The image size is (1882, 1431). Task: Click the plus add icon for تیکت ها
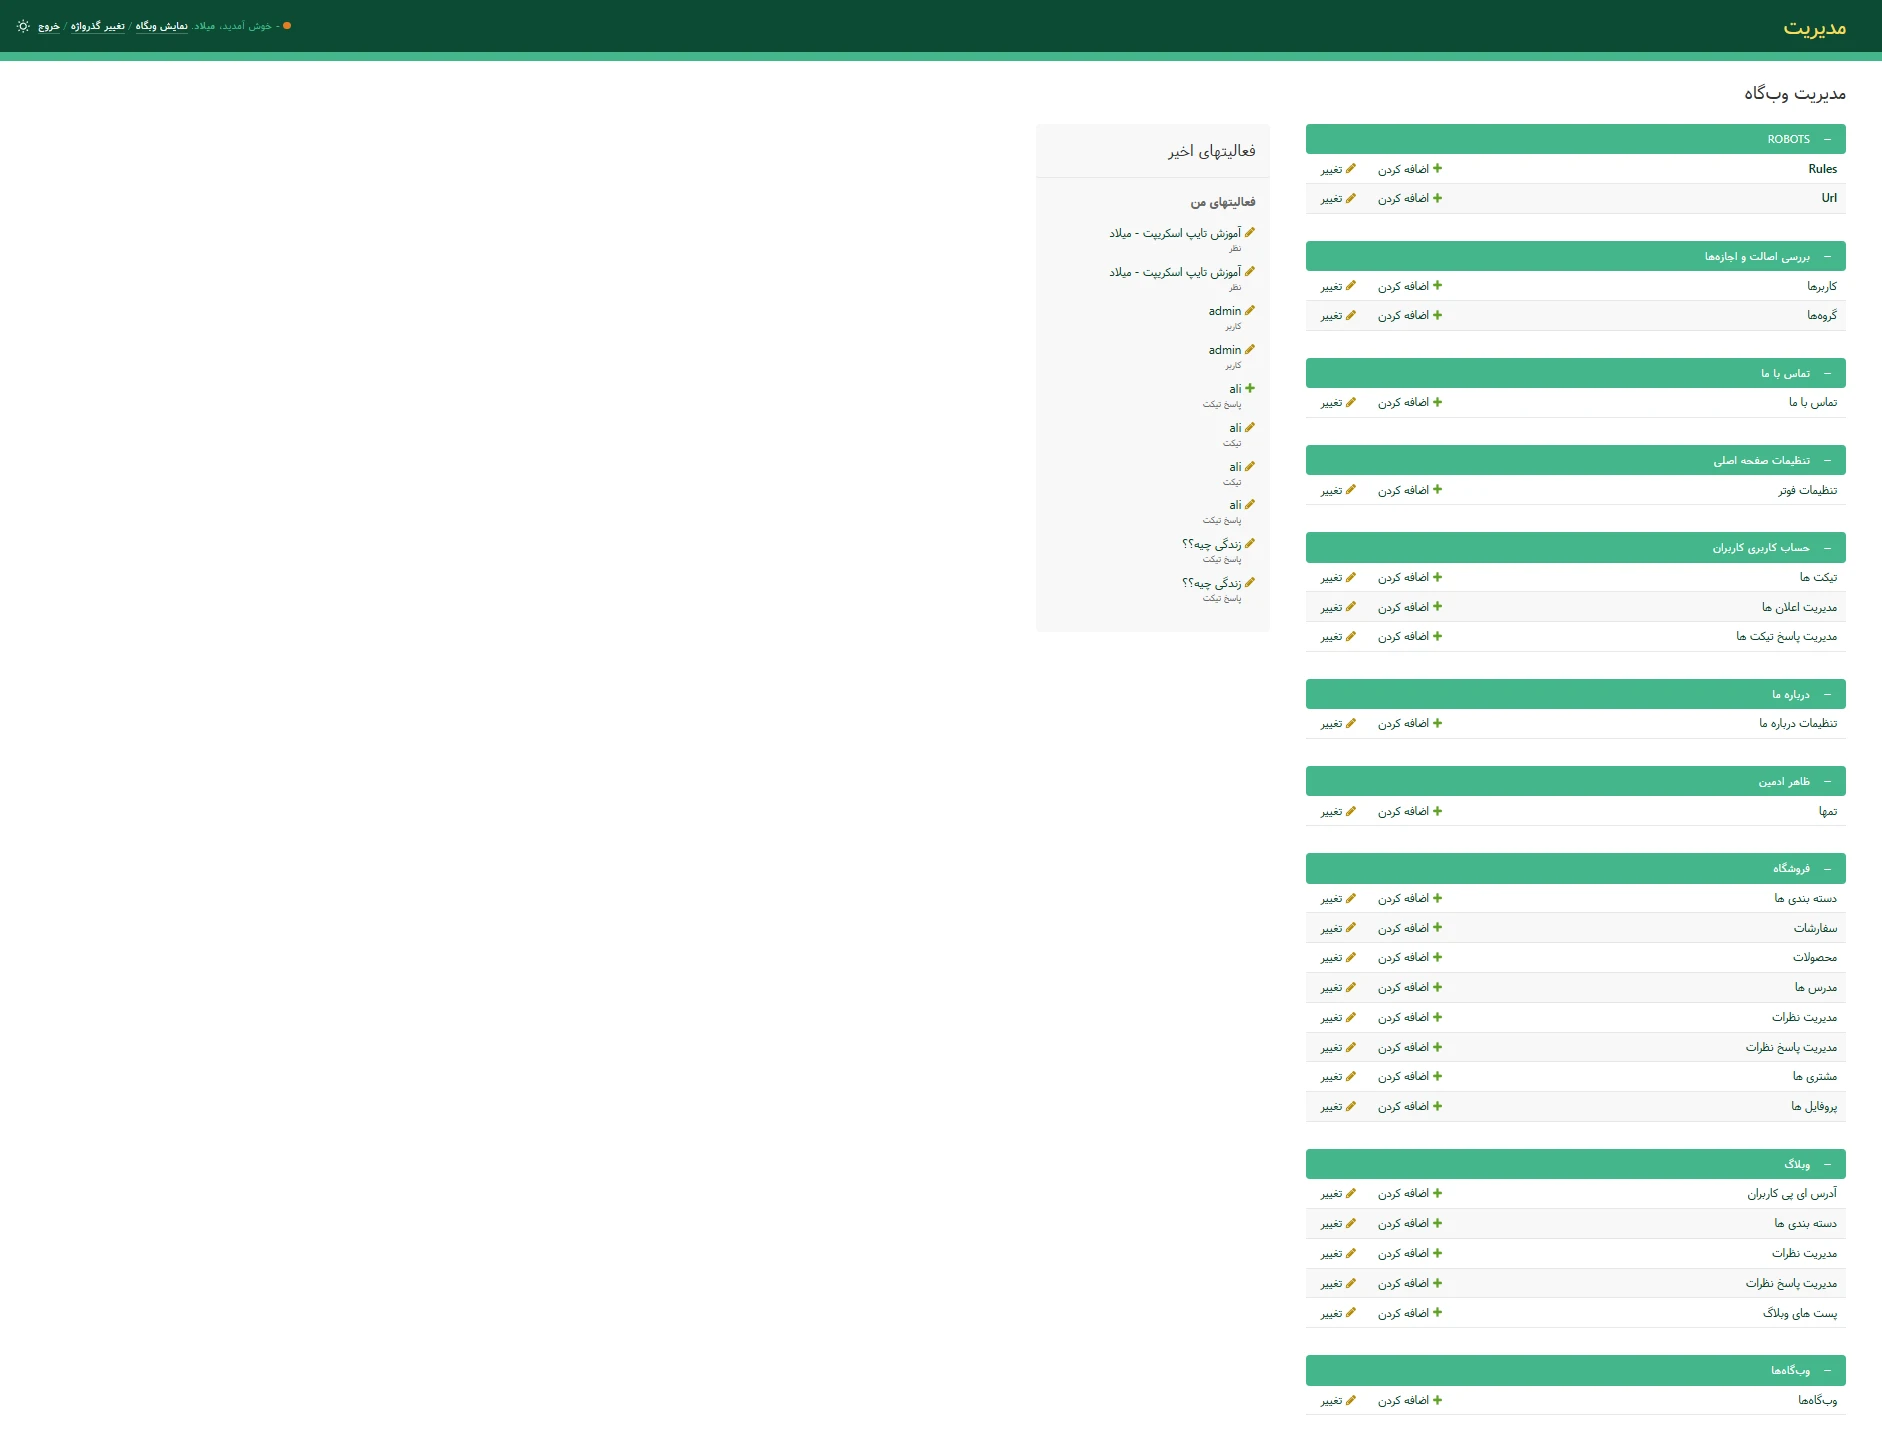(1437, 578)
